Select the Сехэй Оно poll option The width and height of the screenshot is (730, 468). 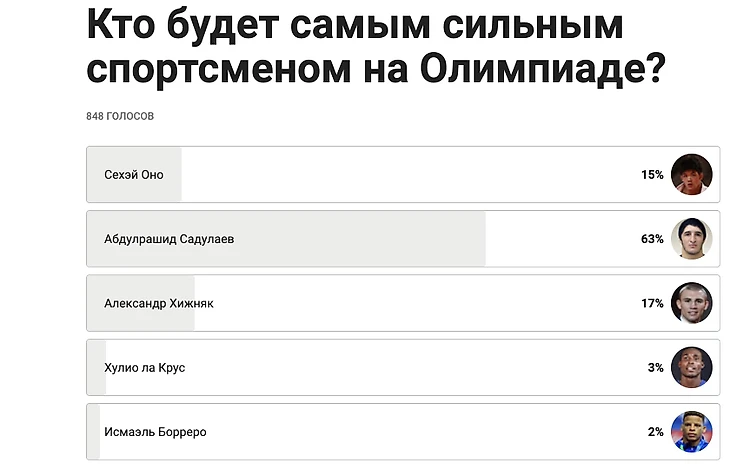pos(403,175)
